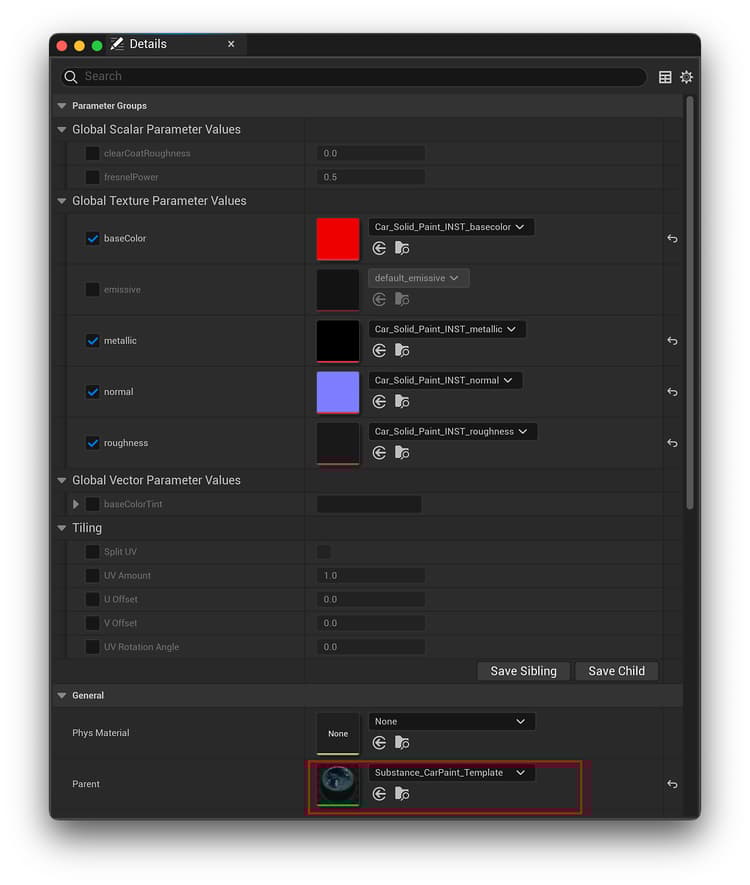Open Phys Material None dropdown
The width and height of the screenshot is (750, 885).
click(x=451, y=721)
